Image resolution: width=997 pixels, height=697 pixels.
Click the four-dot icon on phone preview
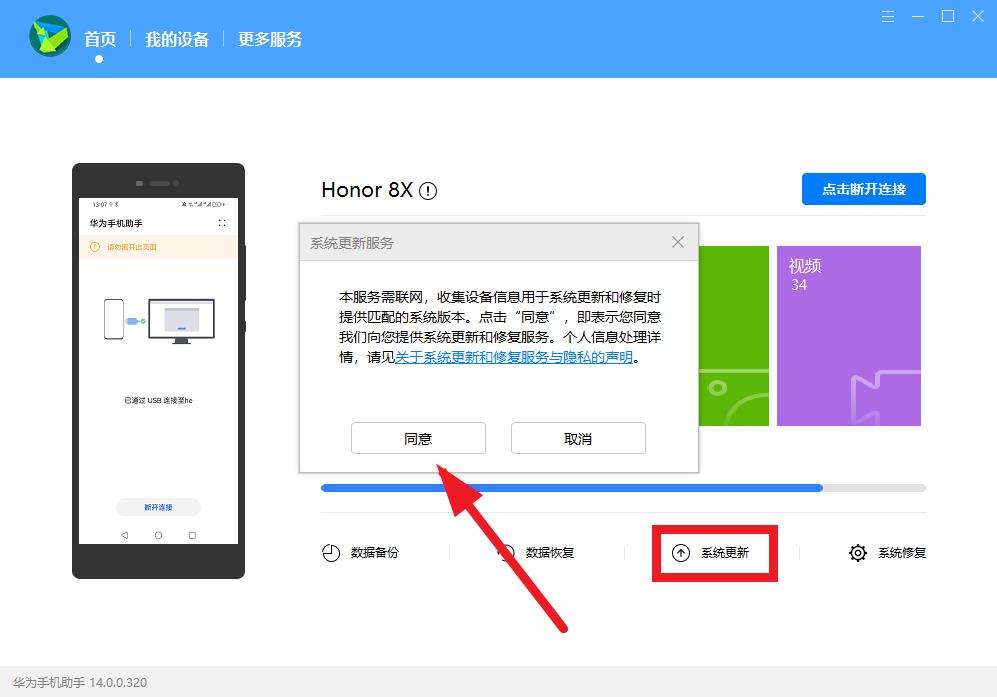[x=222, y=223]
